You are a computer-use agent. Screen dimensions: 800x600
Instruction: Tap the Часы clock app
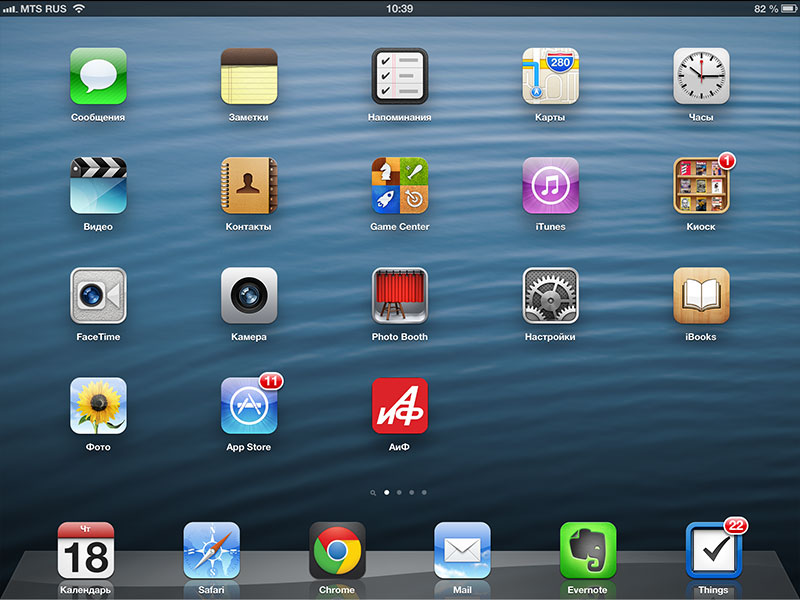tap(701, 77)
